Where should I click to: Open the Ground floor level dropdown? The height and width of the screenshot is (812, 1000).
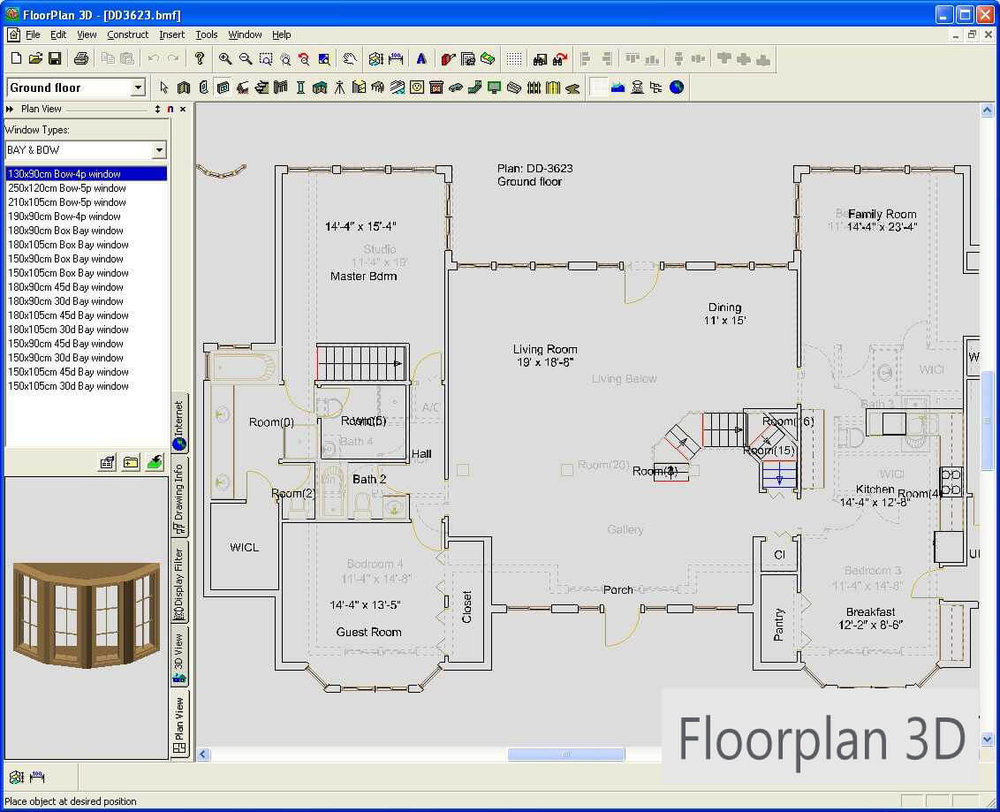tap(138, 88)
